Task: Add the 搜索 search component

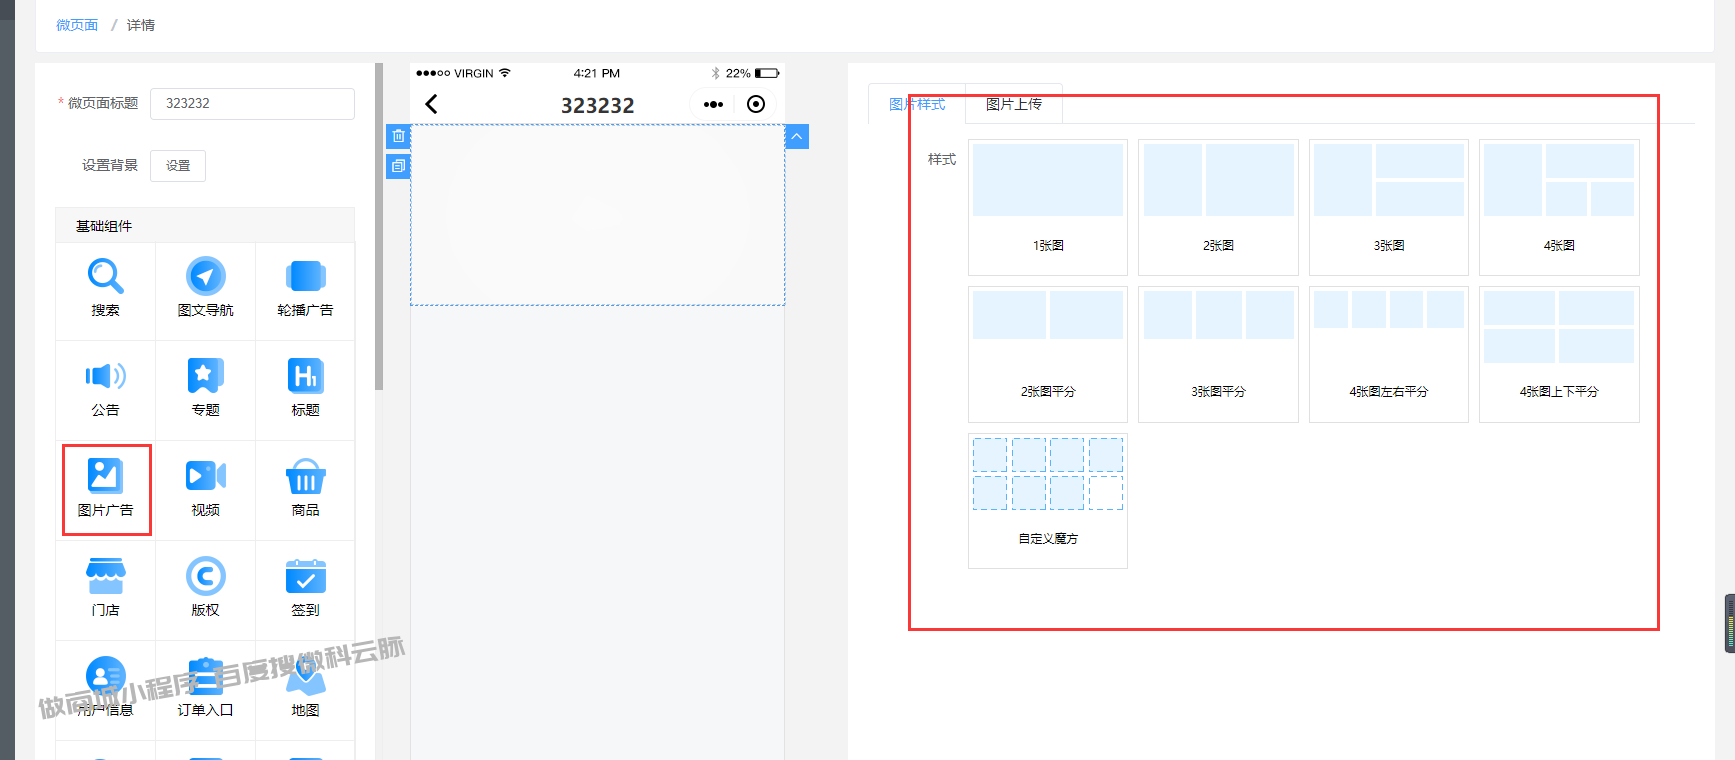Action: coord(105,291)
